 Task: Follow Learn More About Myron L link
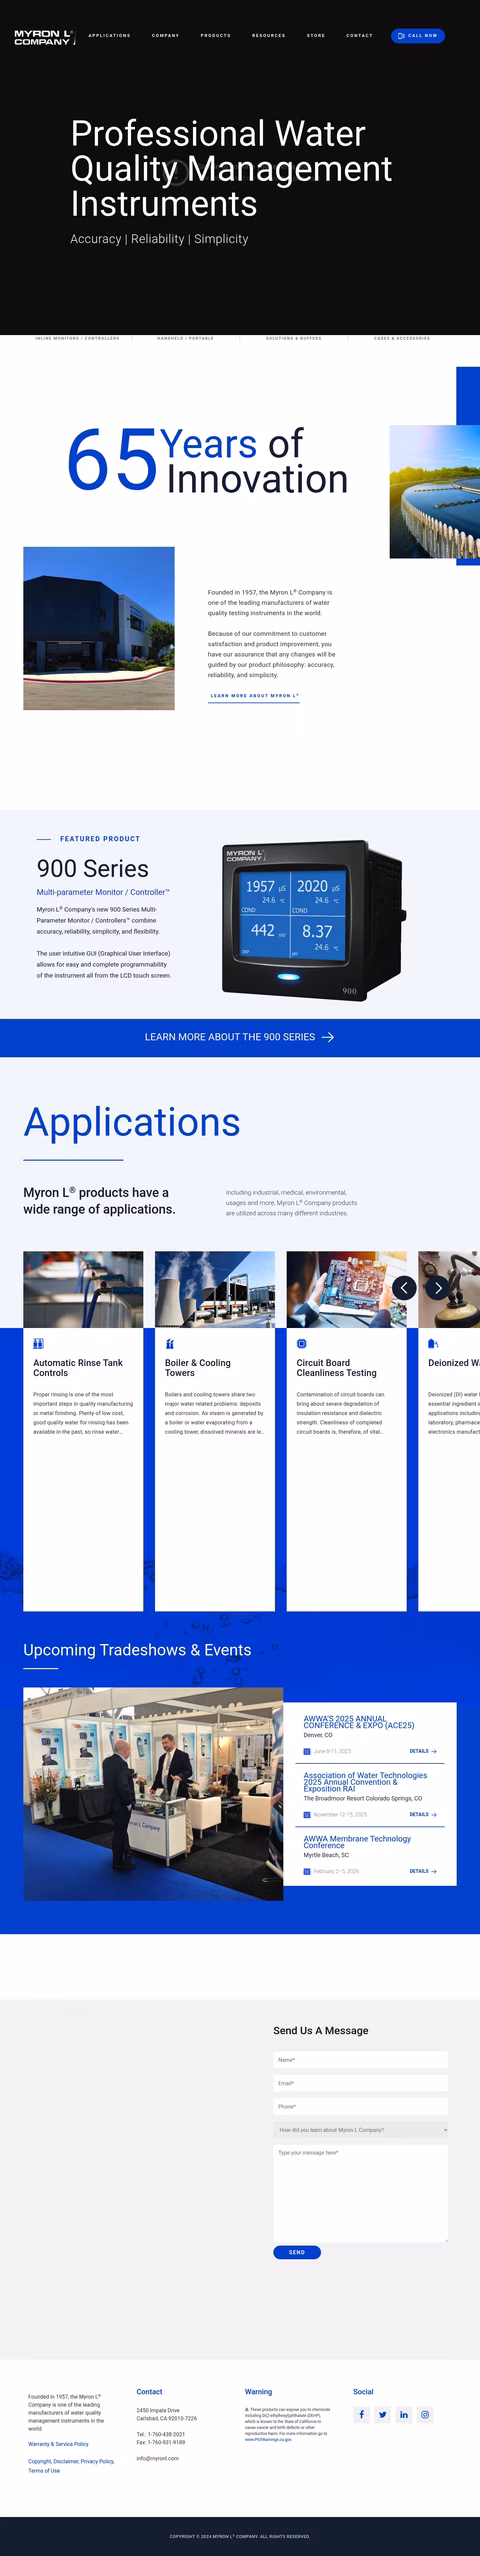pos(254,696)
